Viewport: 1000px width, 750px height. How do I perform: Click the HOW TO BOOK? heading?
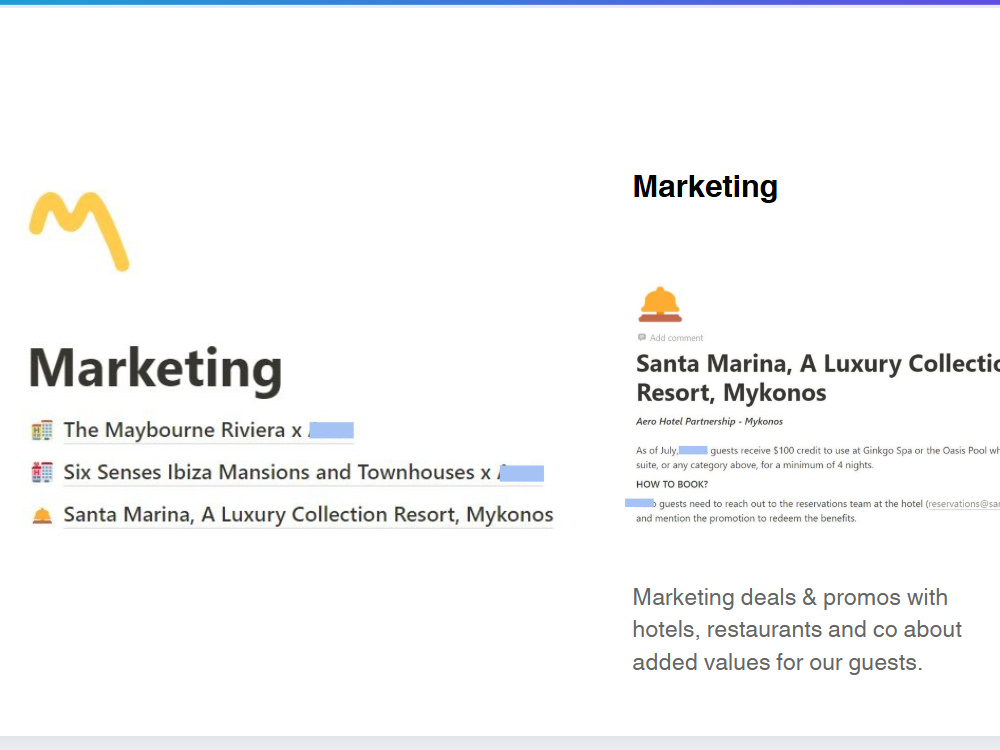coord(672,485)
